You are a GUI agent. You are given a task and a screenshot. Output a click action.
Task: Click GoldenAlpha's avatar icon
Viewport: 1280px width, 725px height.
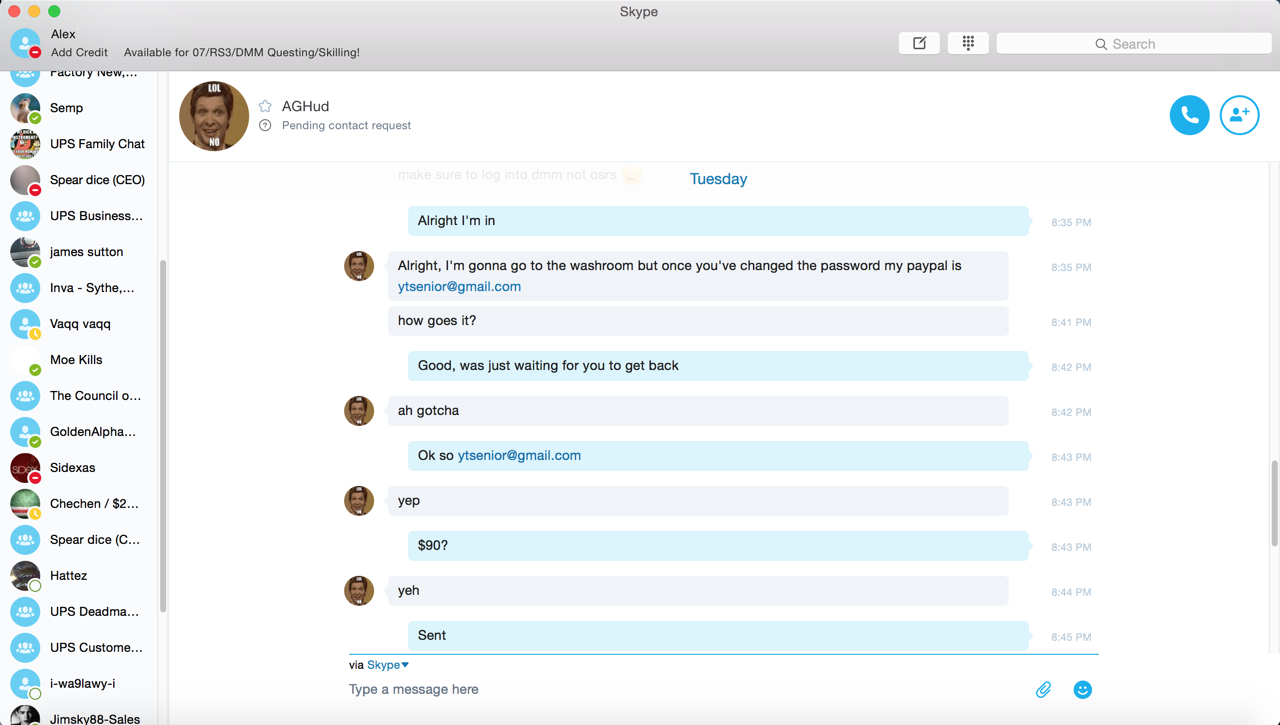point(25,432)
